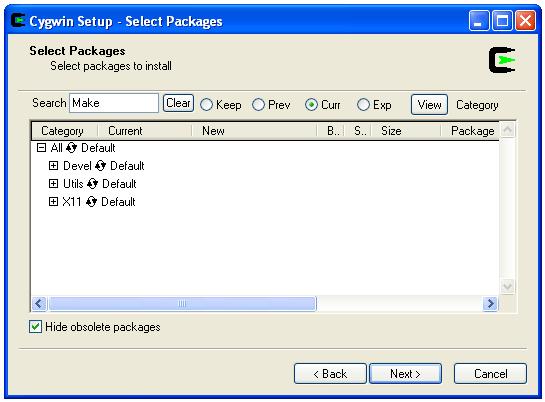Screen dimensions: 545x402
Task: Click the Category column header
Action: coord(64,131)
